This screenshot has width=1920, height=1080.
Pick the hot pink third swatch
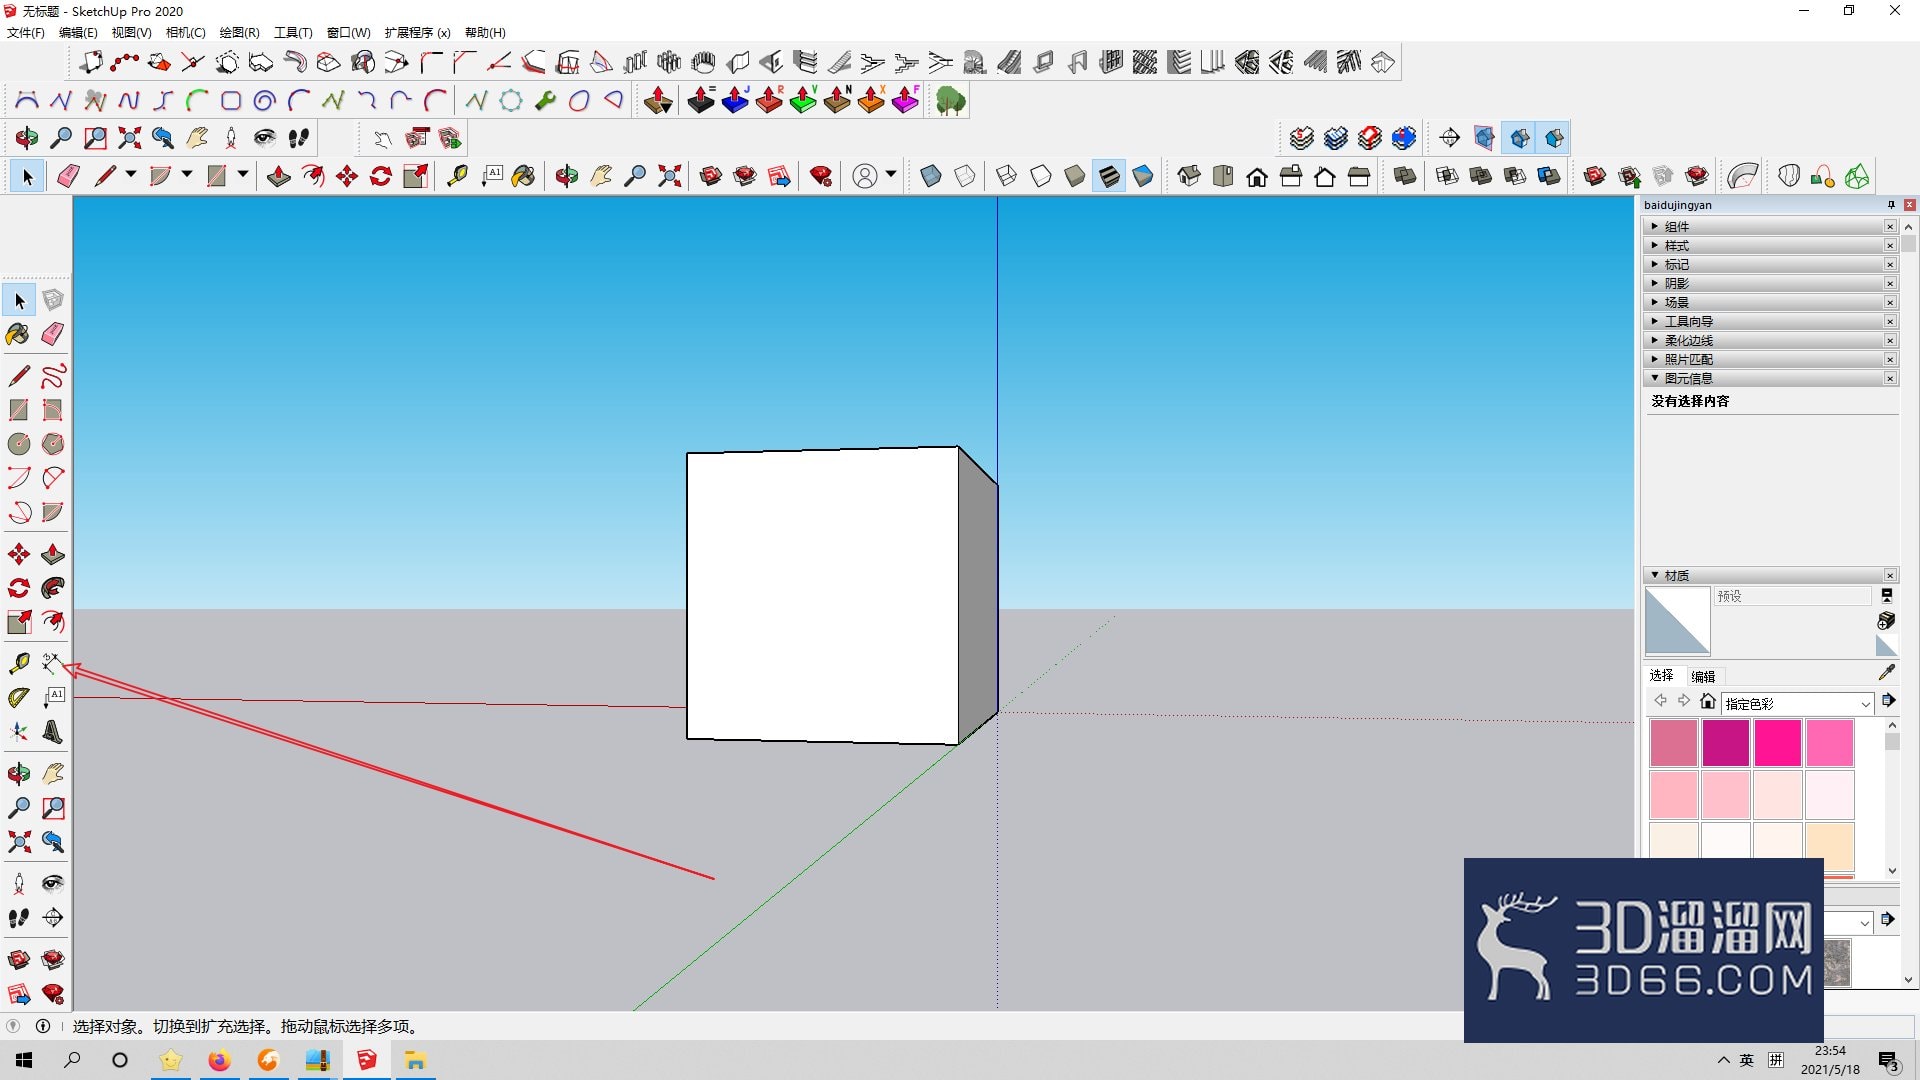1778,743
